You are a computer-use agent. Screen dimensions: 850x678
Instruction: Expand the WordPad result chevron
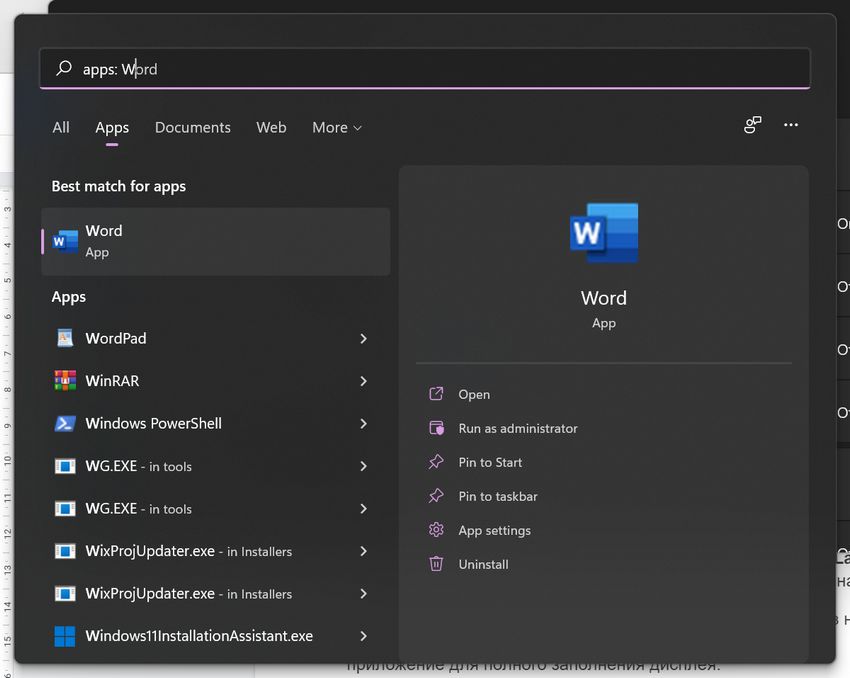pos(363,339)
